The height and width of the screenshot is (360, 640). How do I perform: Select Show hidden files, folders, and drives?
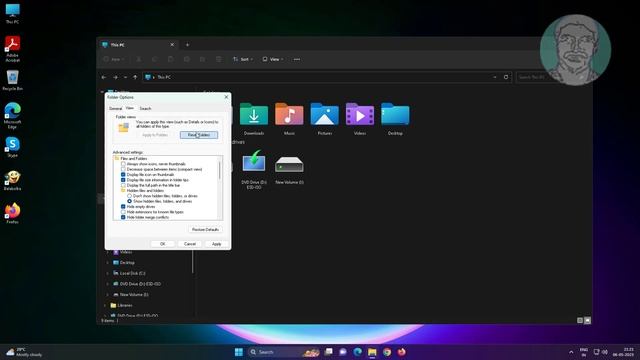pos(129,201)
